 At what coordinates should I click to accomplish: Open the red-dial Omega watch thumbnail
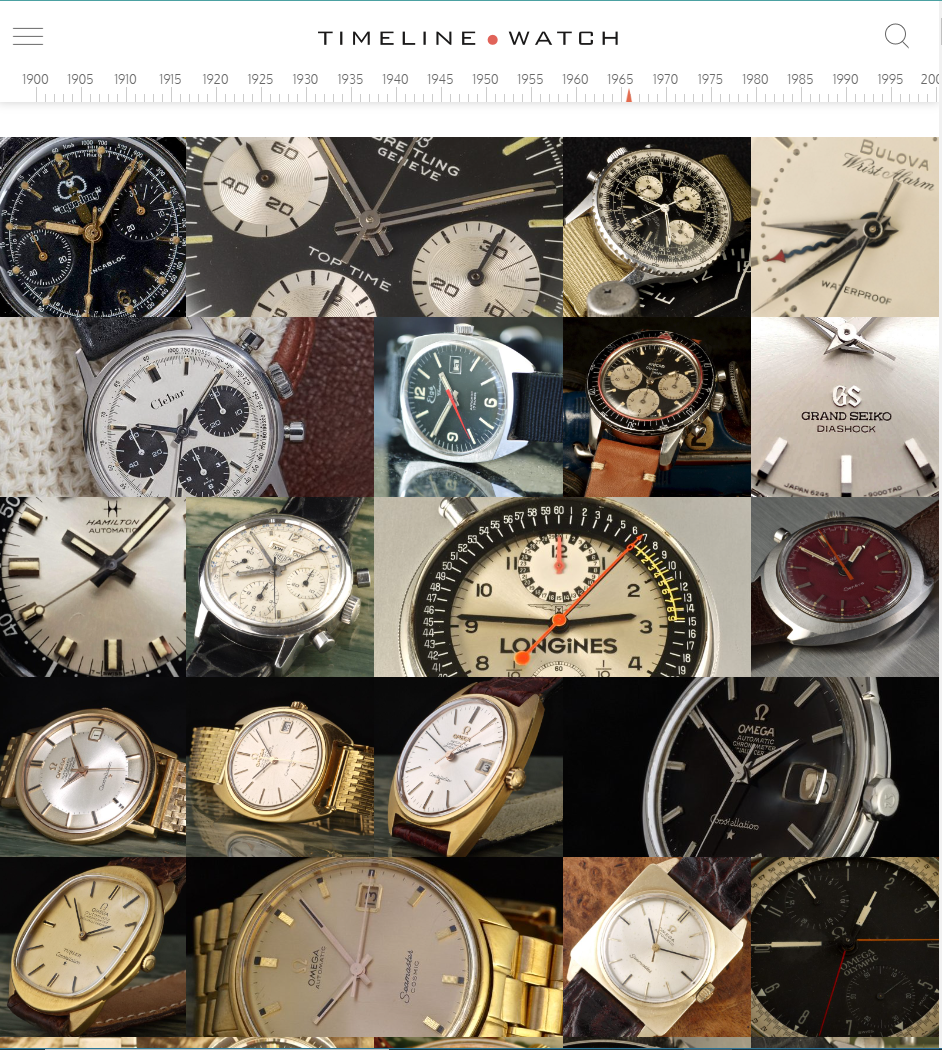(845, 587)
